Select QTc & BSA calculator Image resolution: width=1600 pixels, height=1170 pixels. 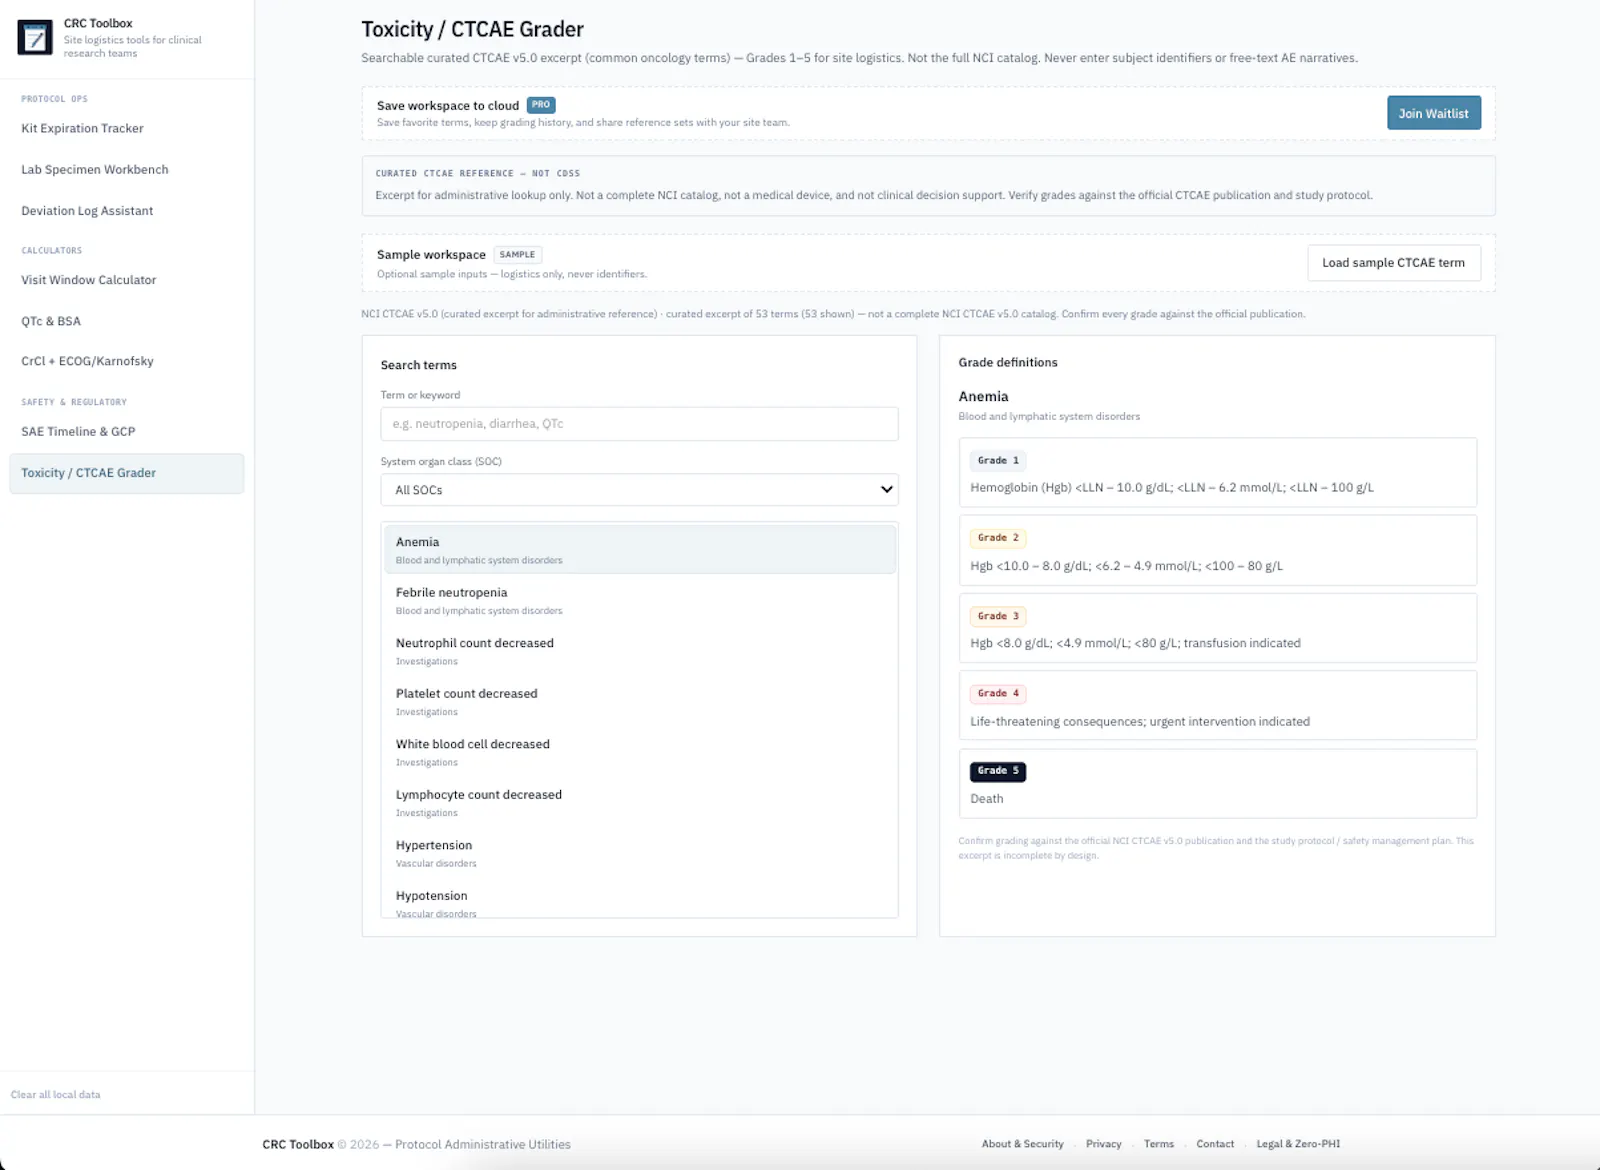coord(51,321)
